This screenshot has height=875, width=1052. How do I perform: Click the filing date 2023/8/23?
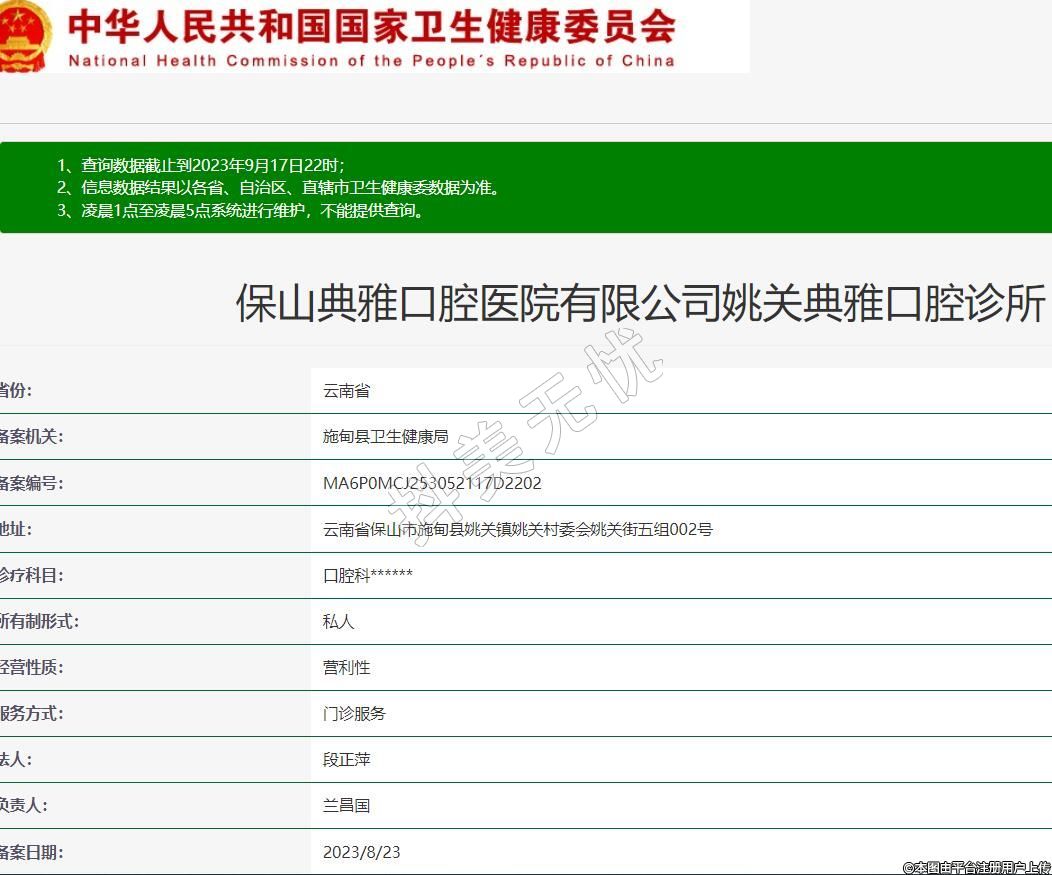[x=361, y=852]
